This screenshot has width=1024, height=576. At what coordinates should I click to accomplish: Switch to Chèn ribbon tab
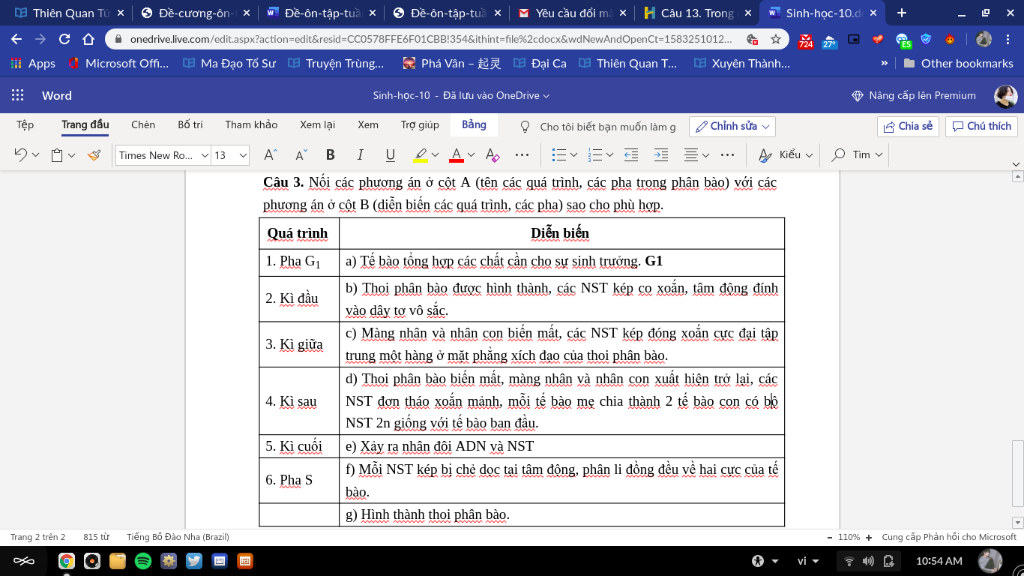(x=143, y=125)
